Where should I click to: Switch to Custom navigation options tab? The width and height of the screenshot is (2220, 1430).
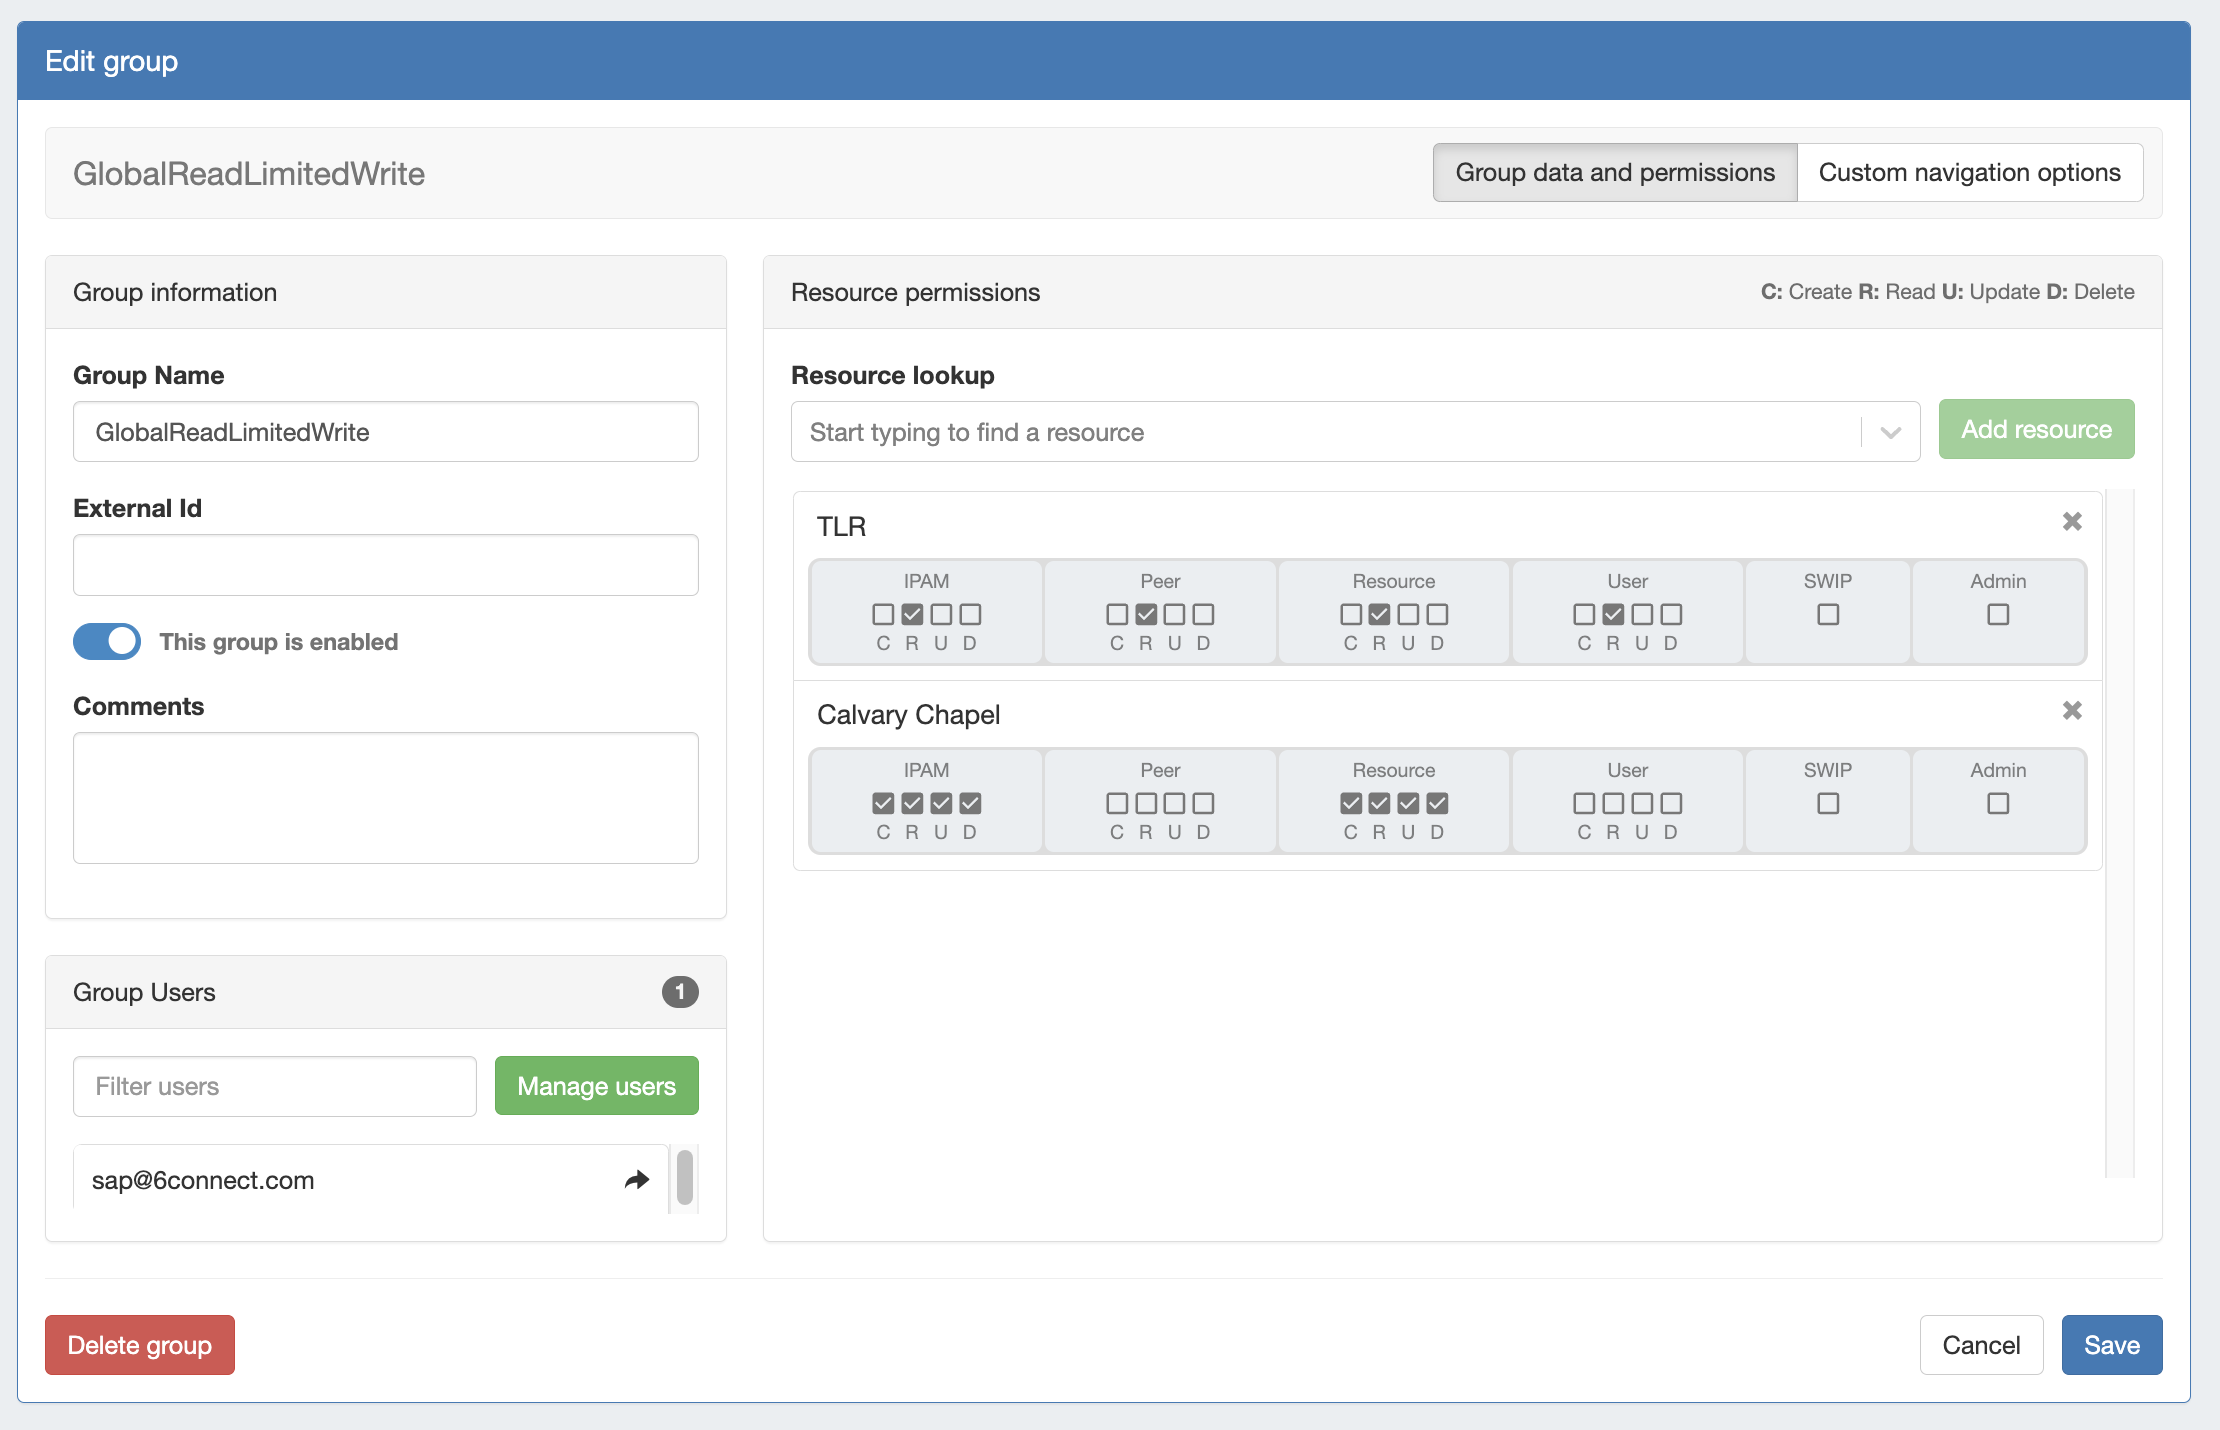(x=1969, y=172)
